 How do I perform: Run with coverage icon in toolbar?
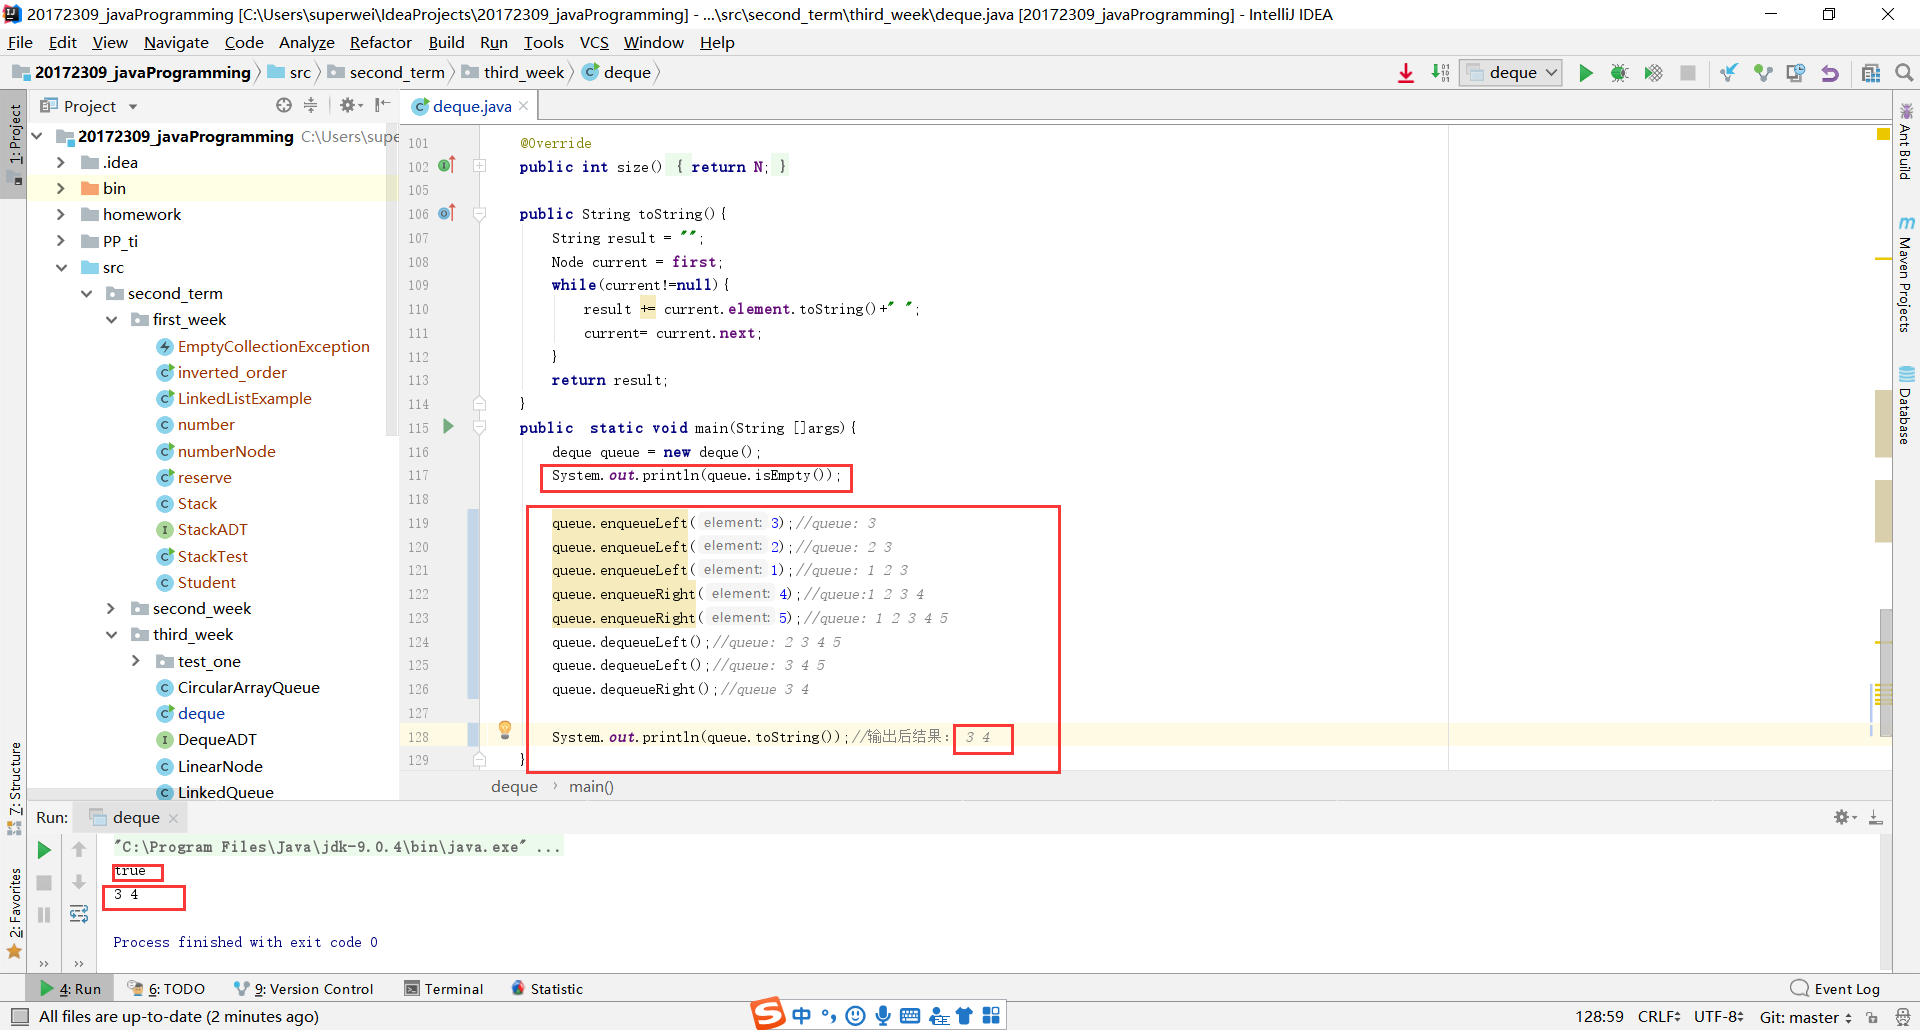click(x=1653, y=73)
